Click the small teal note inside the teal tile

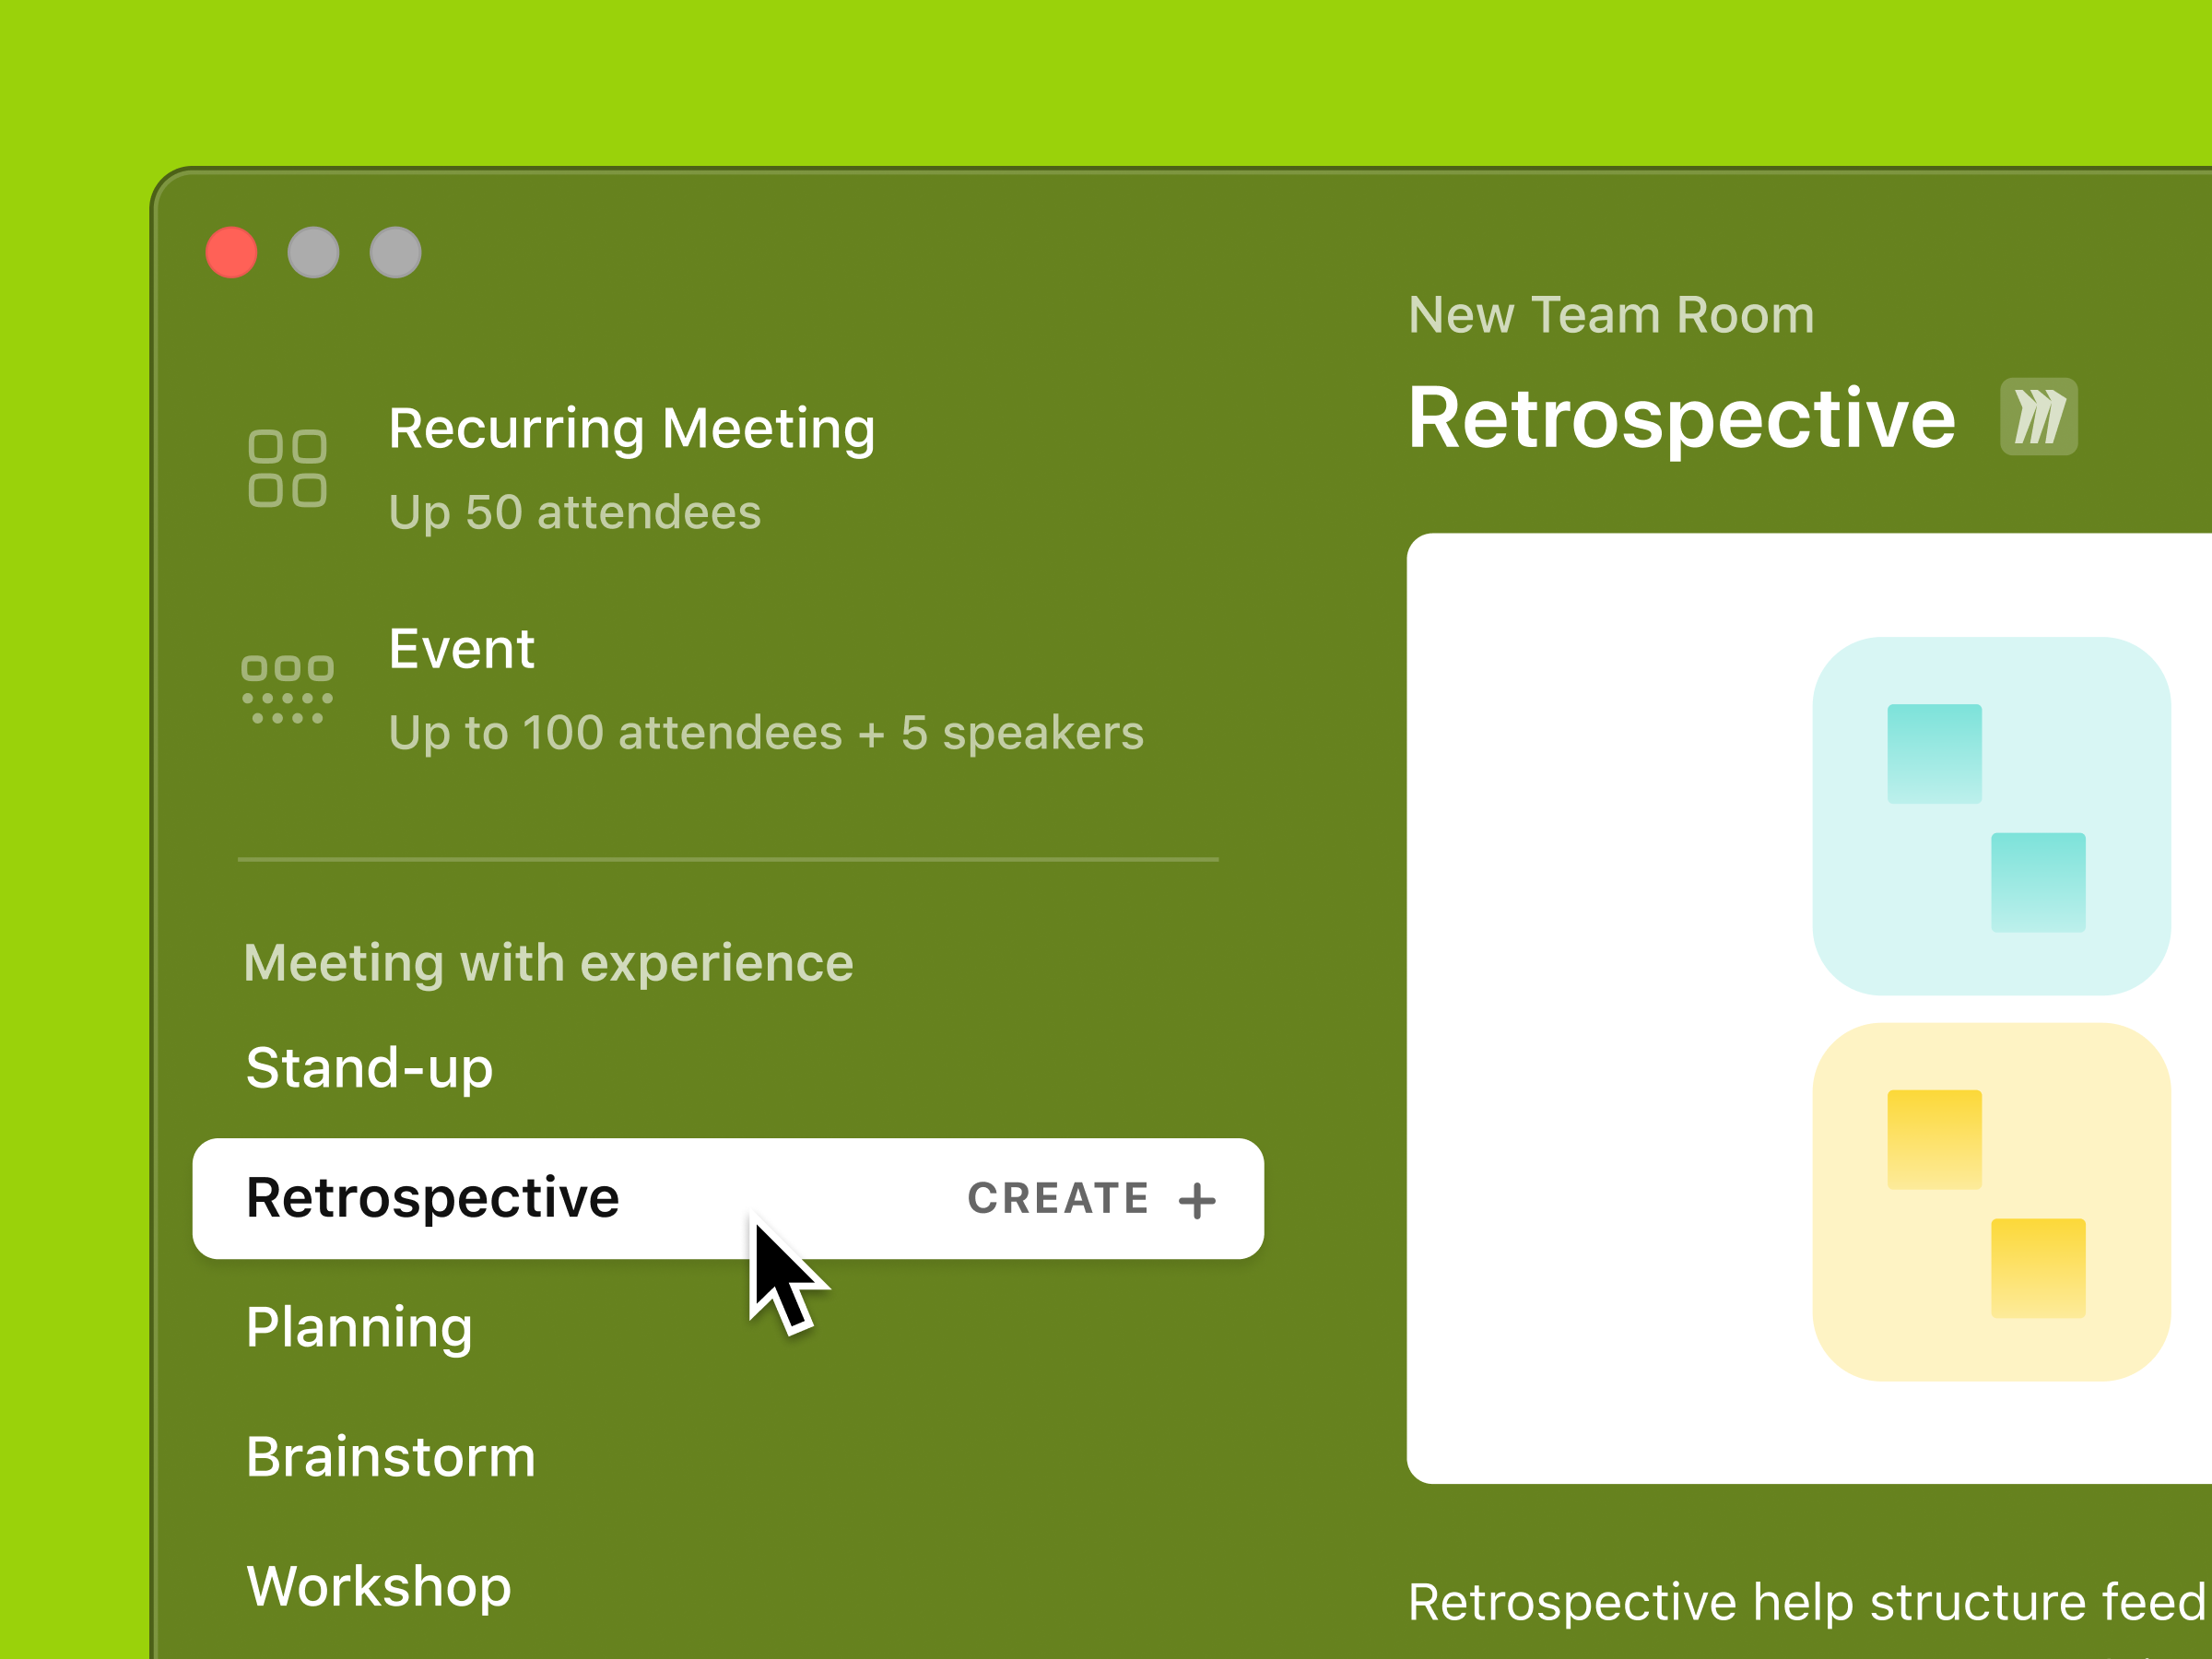pos(1933,757)
